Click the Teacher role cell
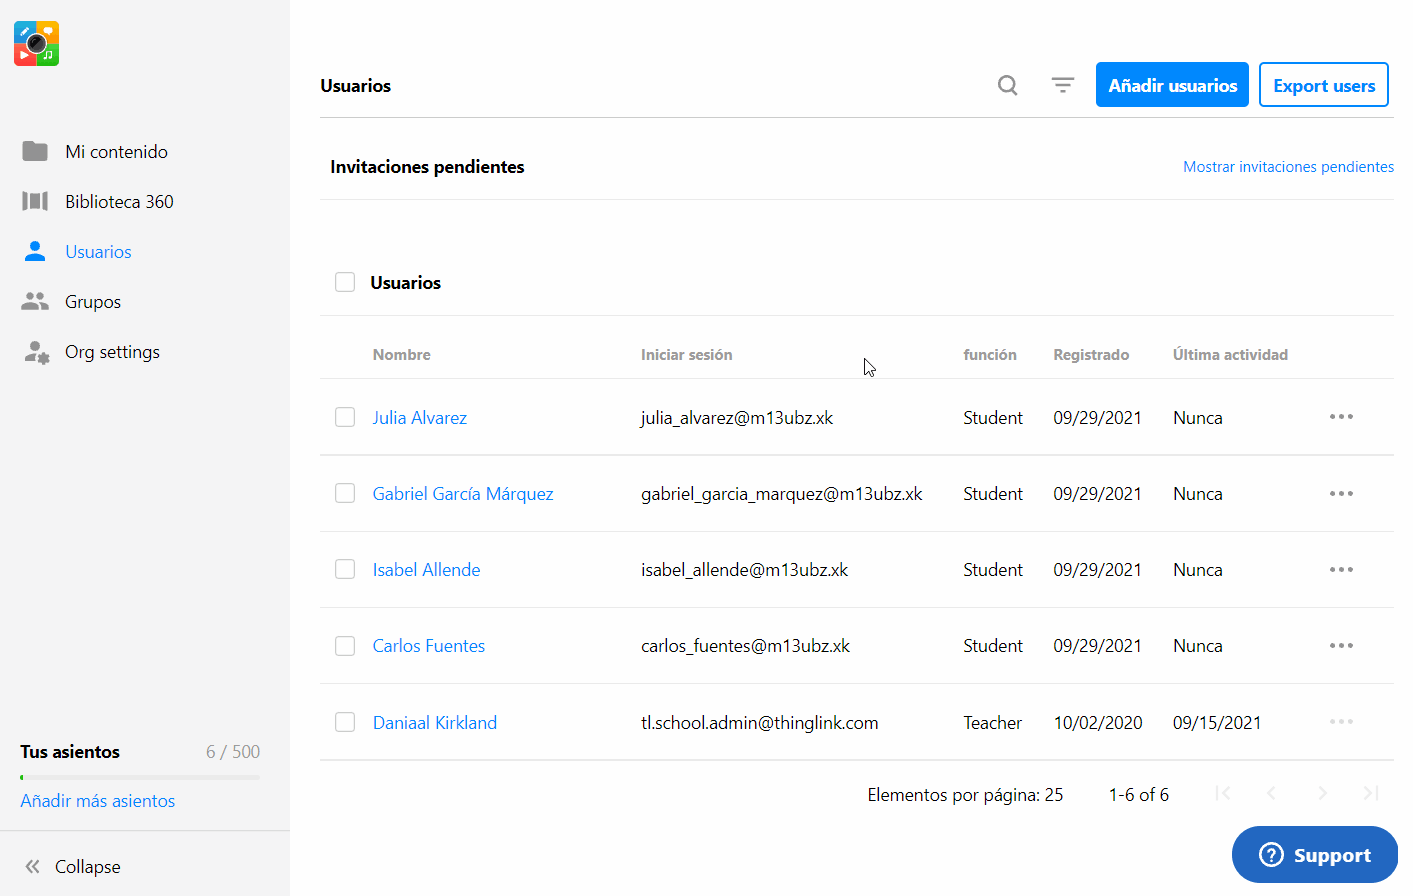 tap(992, 723)
